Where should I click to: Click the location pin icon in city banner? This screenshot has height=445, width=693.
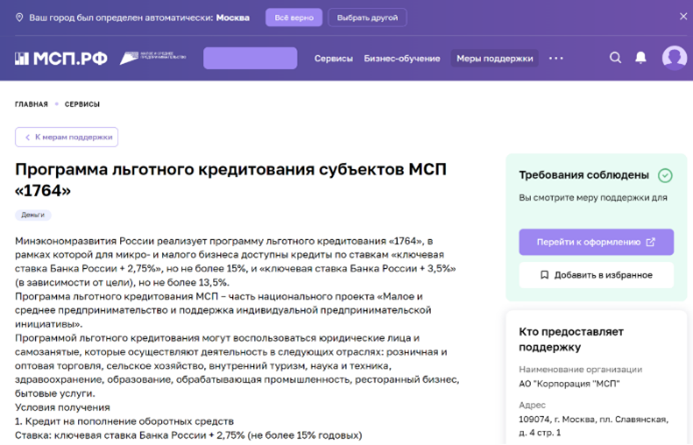[20, 18]
